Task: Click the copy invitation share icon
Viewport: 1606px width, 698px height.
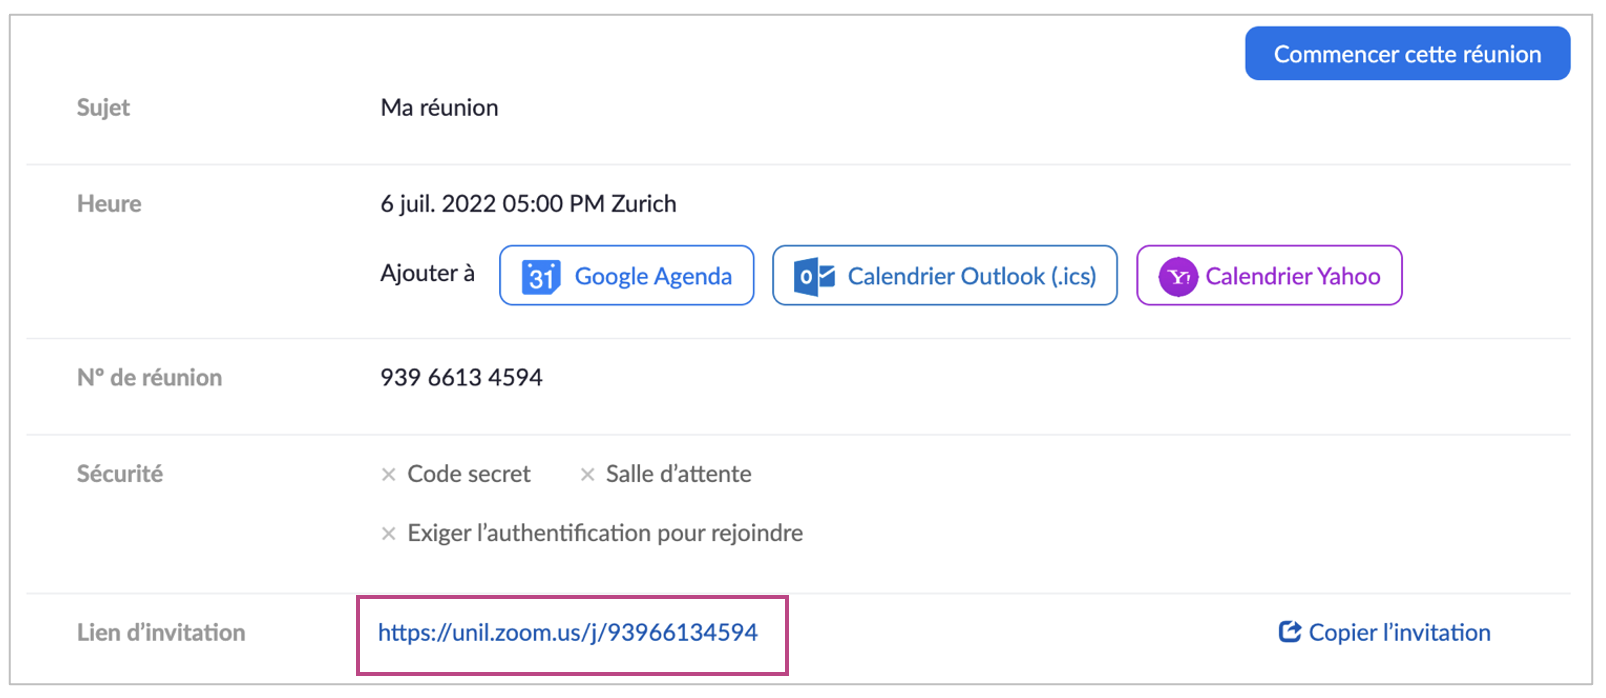Action: (1290, 632)
